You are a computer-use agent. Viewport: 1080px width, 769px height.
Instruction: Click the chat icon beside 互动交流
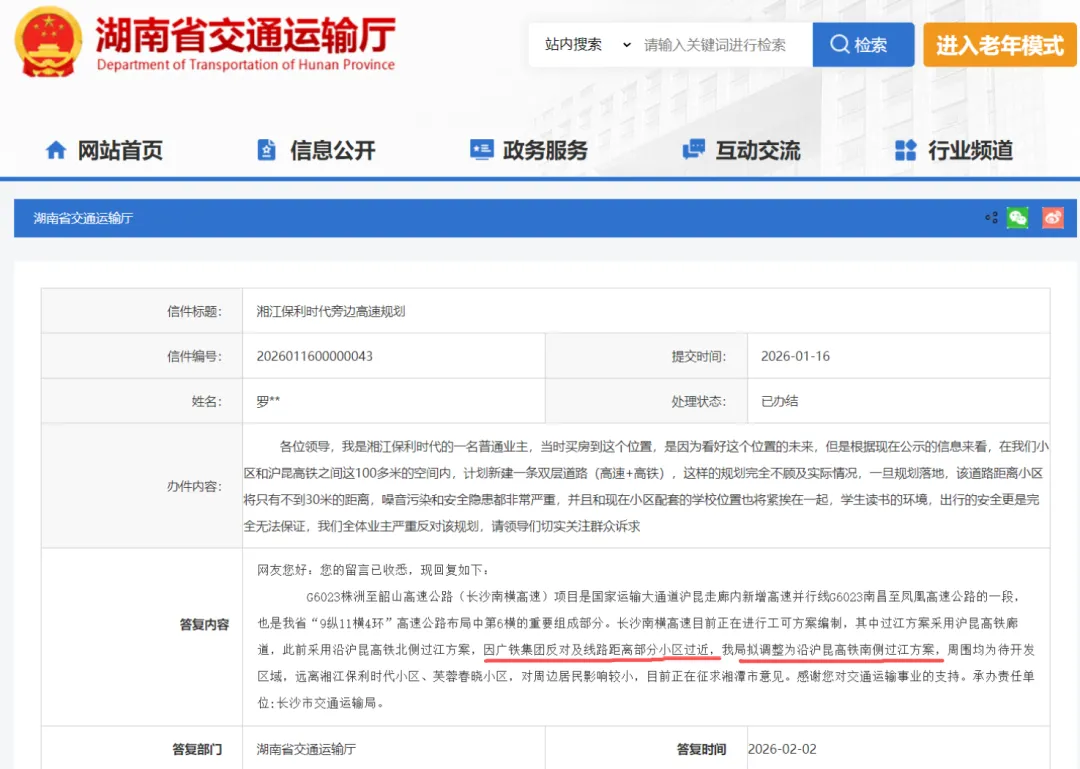click(694, 150)
